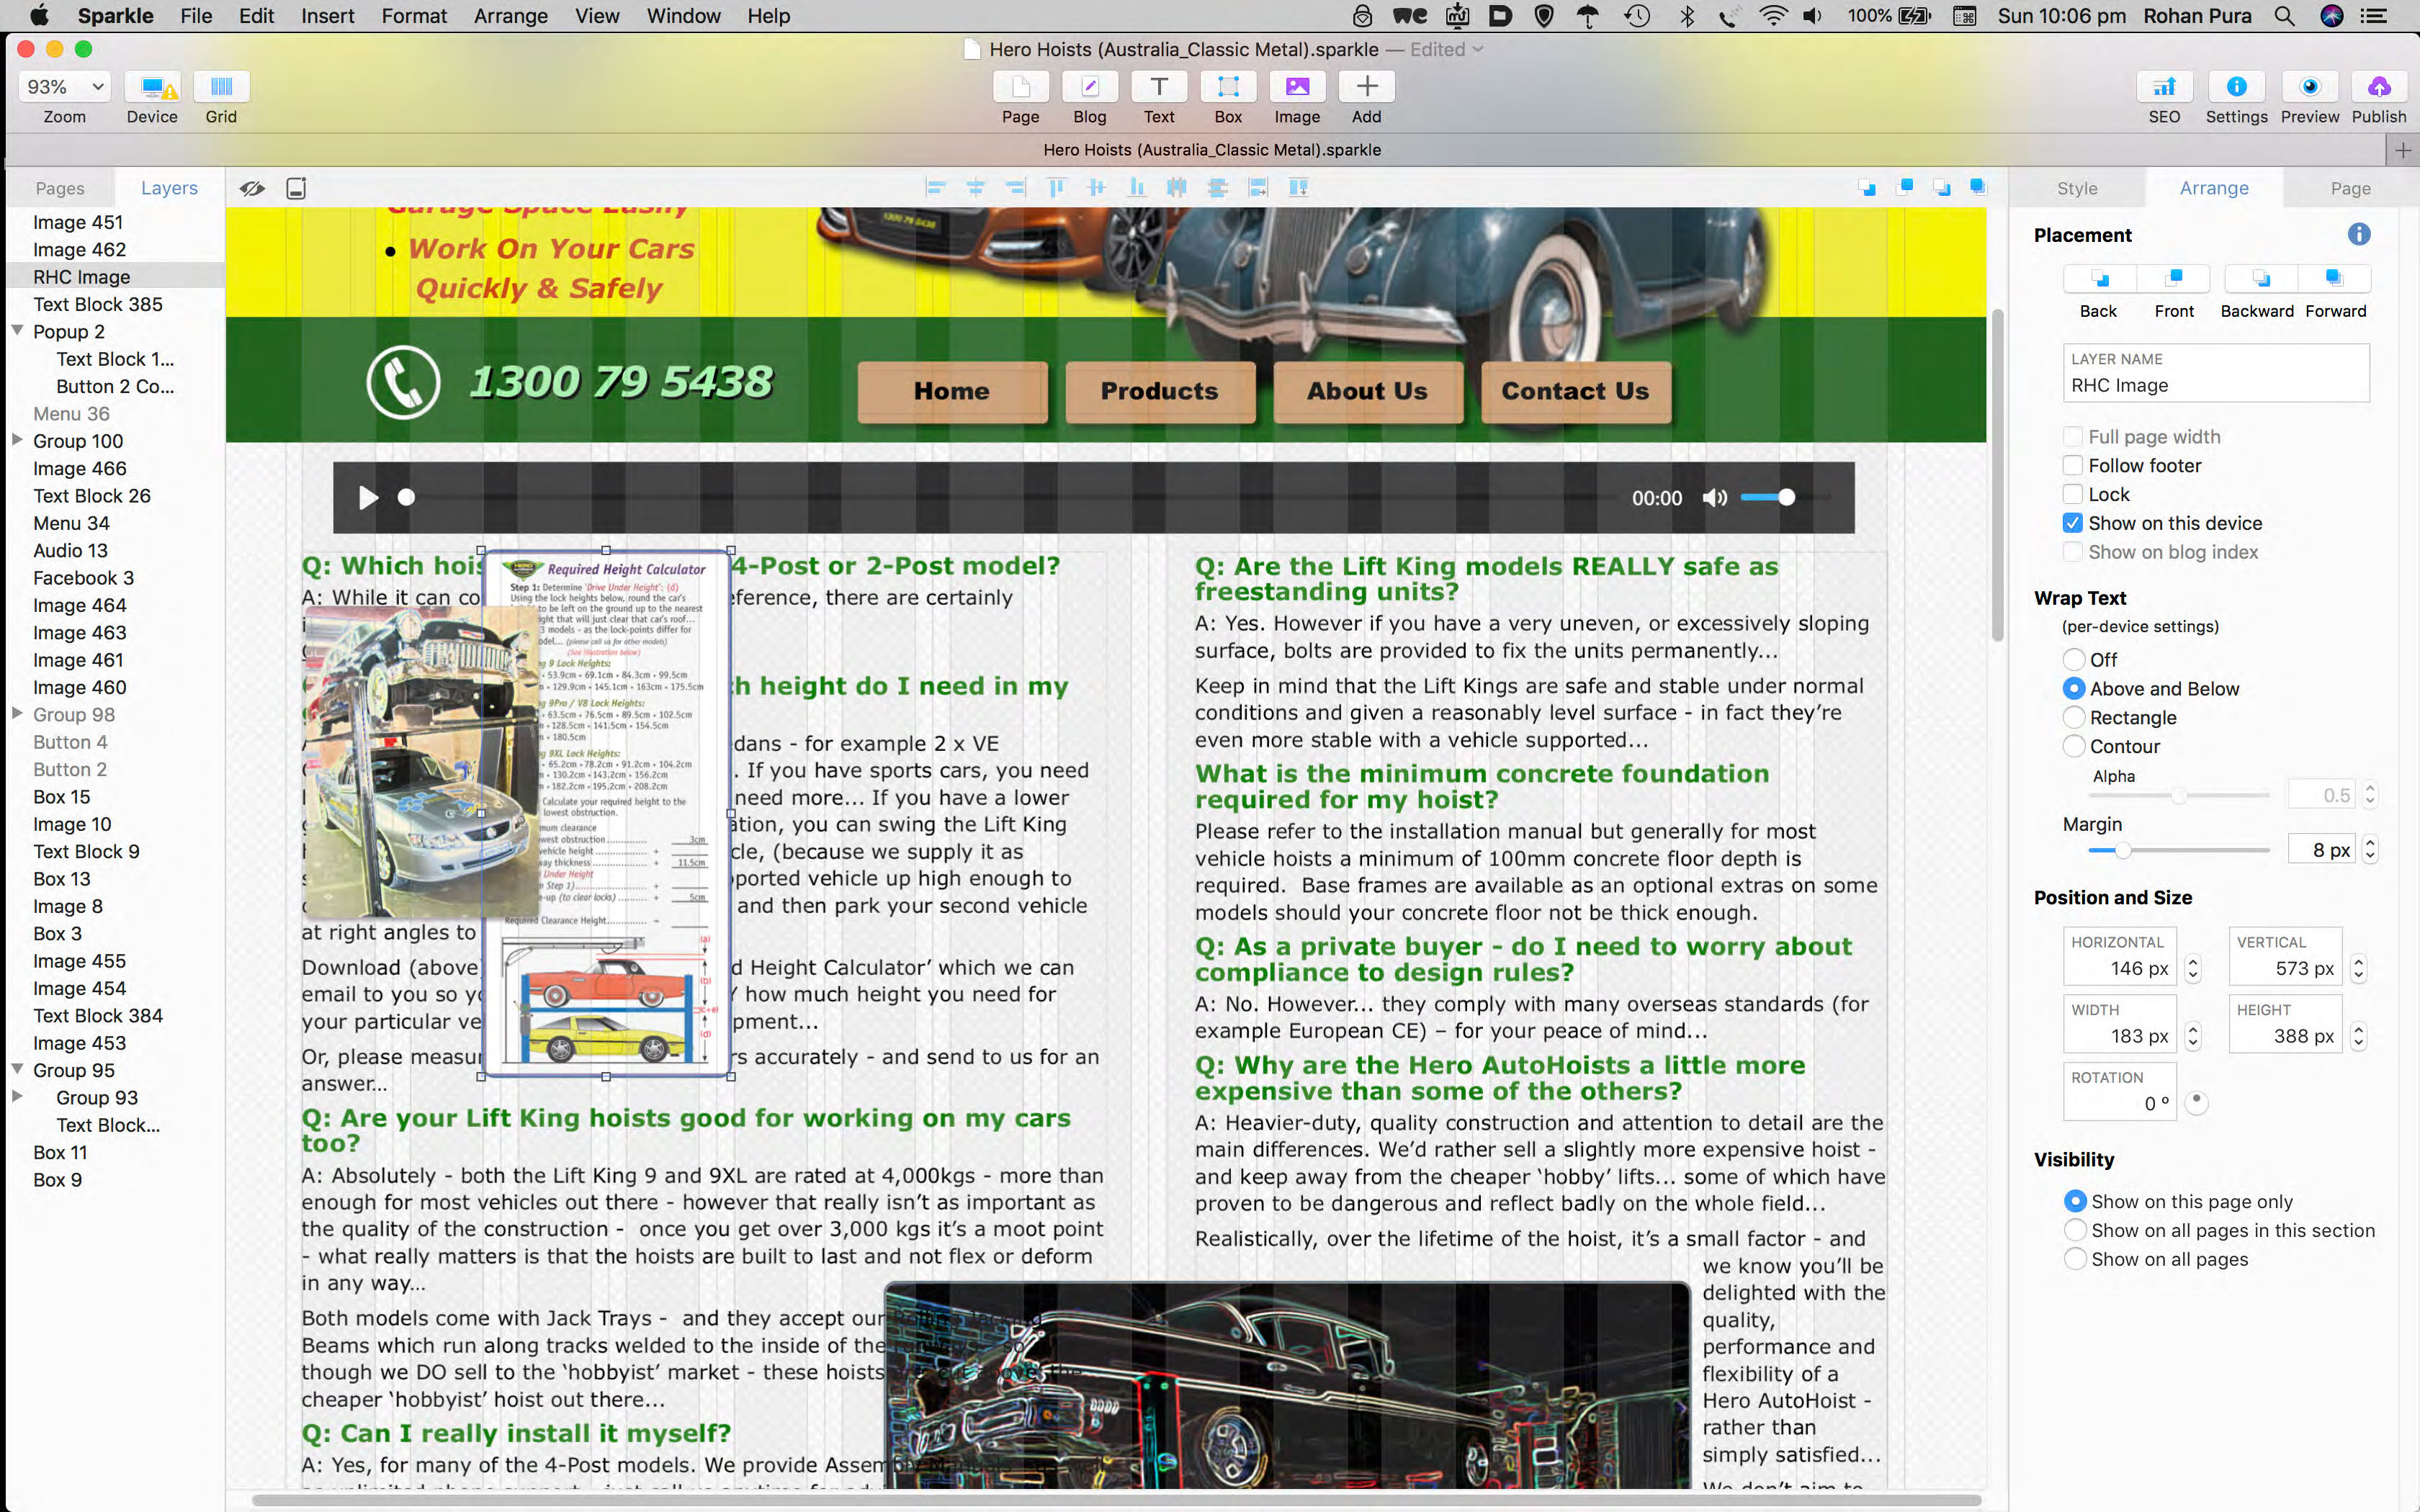Switch to the Style tab
Image resolution: width=2420 pixels, height=1512 pixels.
coord(2077,188)
